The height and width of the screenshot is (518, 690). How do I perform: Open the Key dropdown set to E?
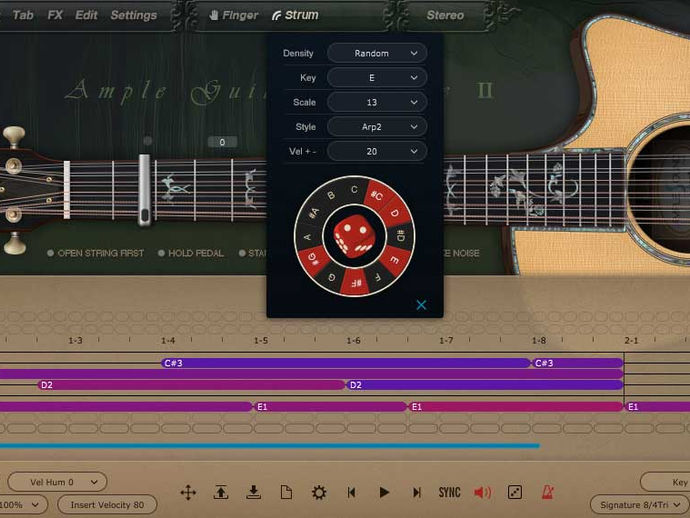point(377,78)
